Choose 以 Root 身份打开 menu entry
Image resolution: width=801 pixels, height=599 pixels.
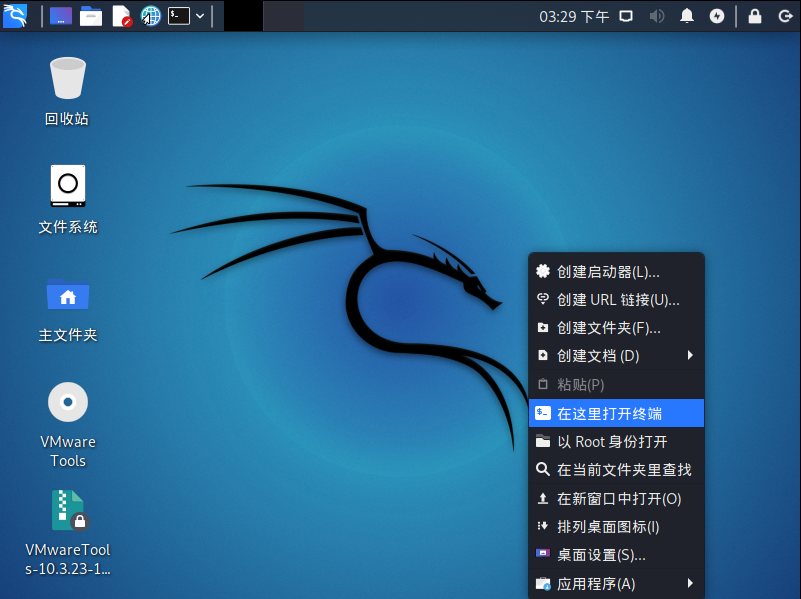click(x=616, y=441)
